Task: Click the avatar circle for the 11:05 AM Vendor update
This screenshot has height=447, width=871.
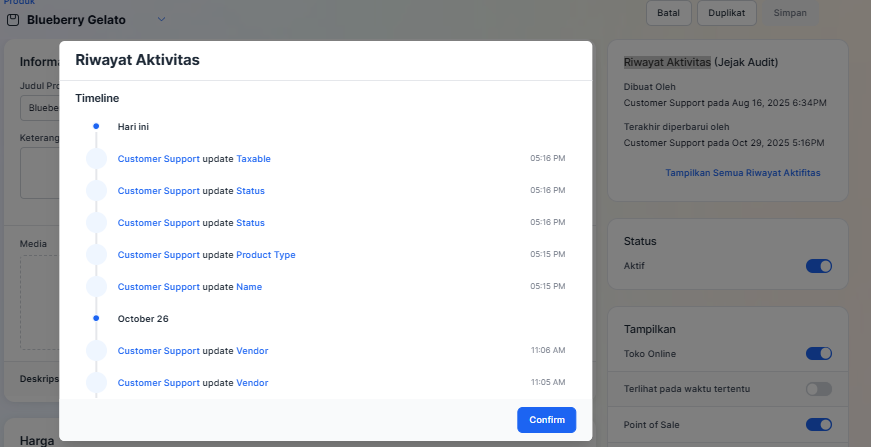Action: (x=96, y=383)
